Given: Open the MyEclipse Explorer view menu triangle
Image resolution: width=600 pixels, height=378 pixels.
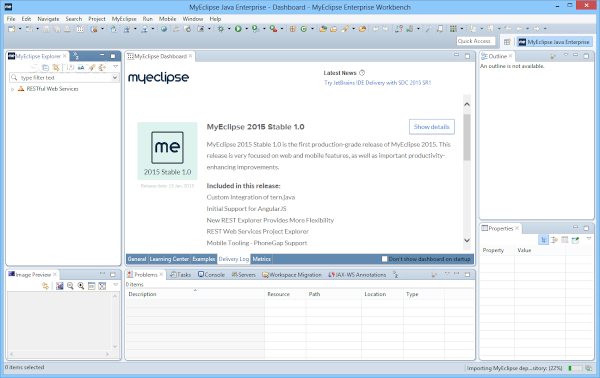Looking at the screenshot, I should tap(115, 67).
